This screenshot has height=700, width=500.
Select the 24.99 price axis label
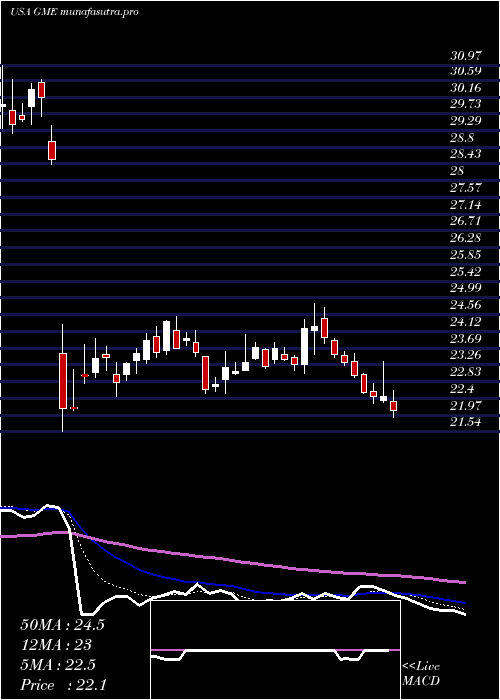466,288
